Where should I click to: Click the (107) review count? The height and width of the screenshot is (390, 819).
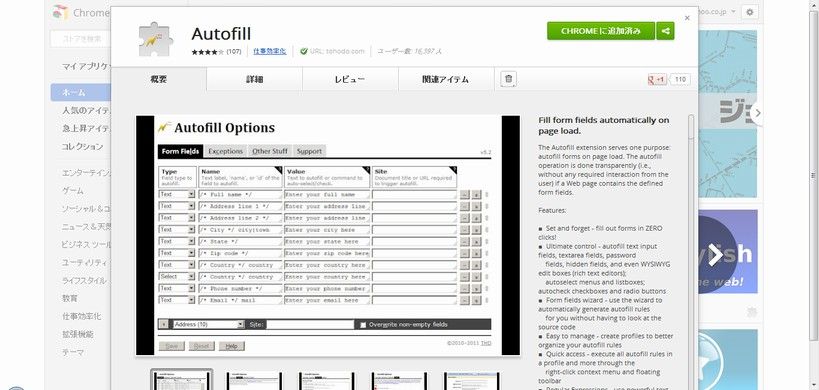233,52
